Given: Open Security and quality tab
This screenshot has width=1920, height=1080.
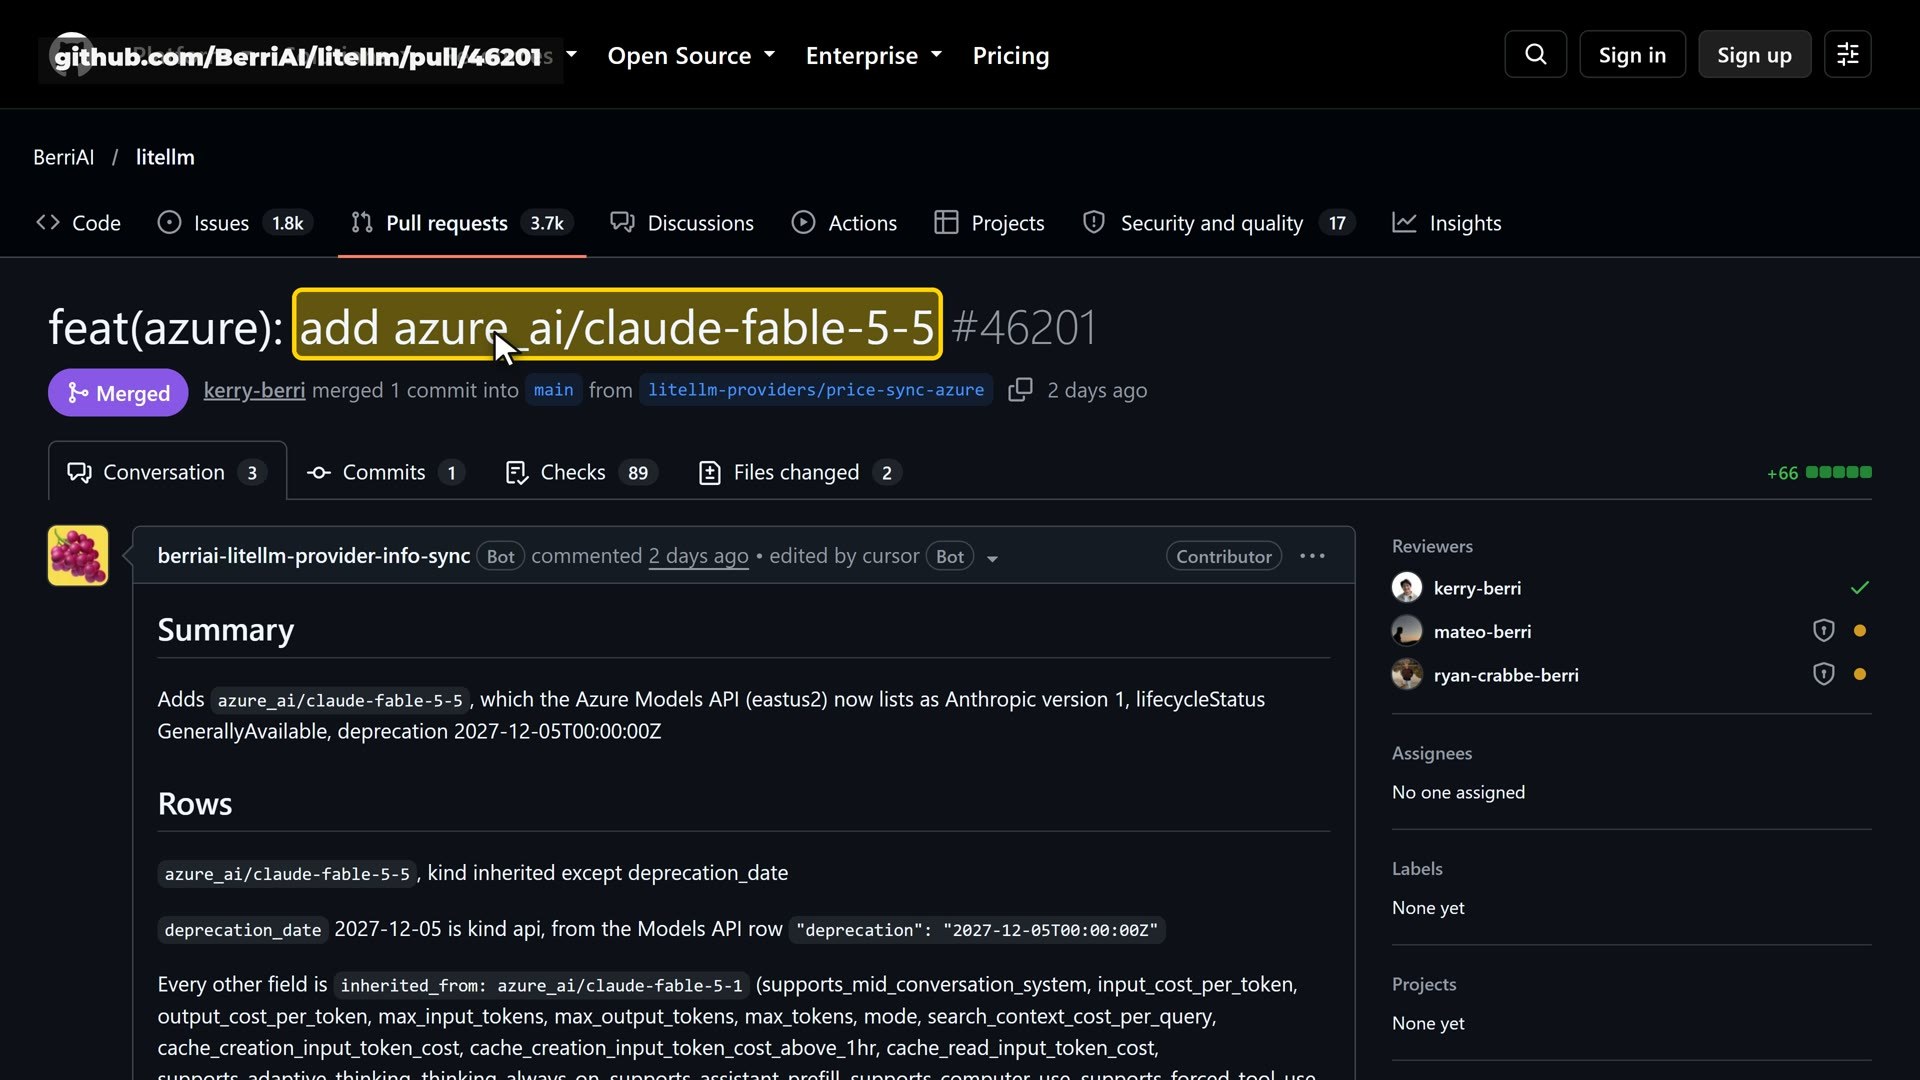Looking at the screenshot, I should click(x=1218, y=223).
